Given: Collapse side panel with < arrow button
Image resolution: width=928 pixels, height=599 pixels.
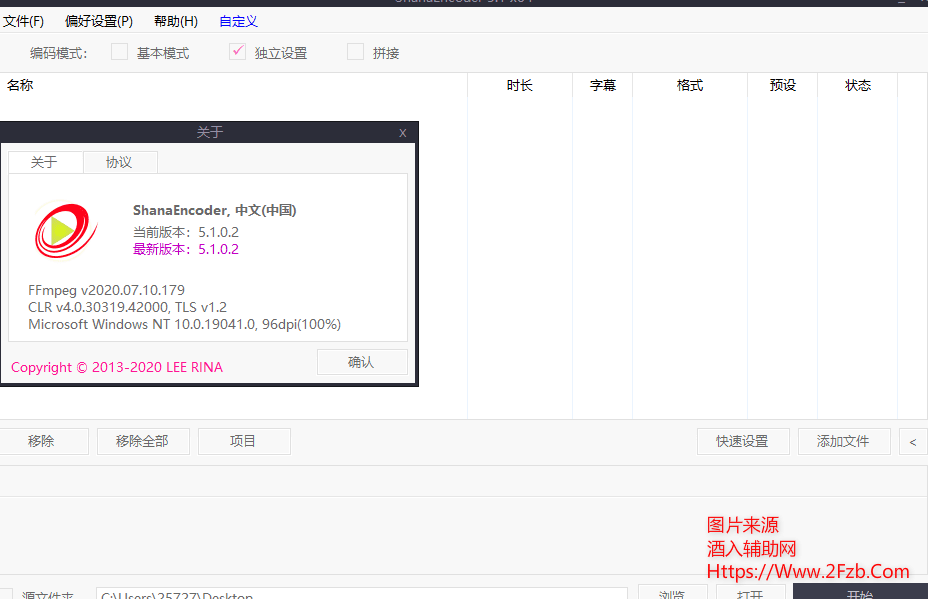Looking at the screenshot, I should tap(913, 441).
